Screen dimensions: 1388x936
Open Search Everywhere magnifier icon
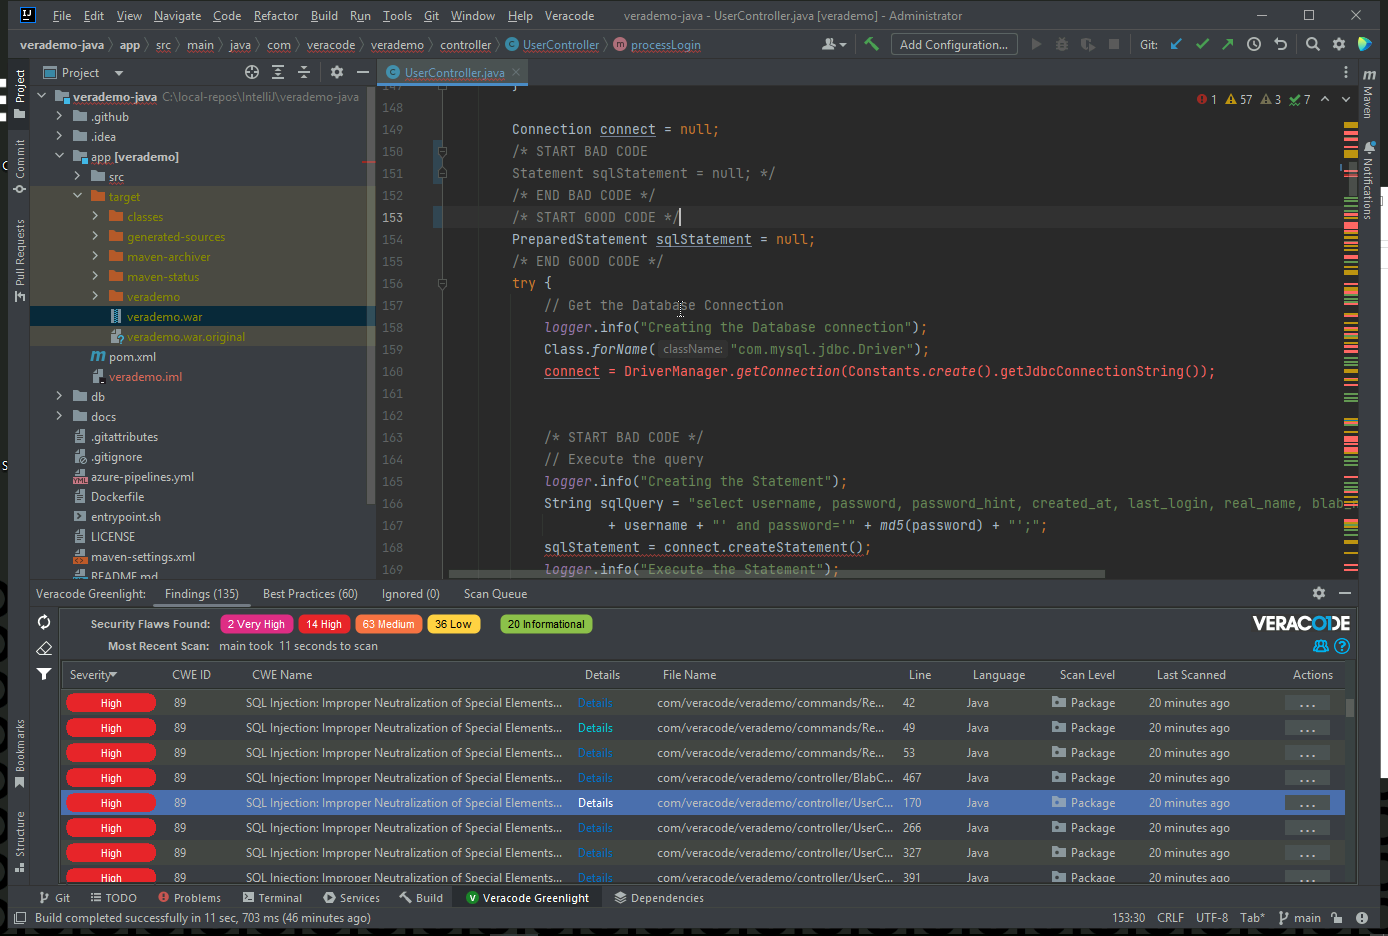click(x=1313, y=44)
